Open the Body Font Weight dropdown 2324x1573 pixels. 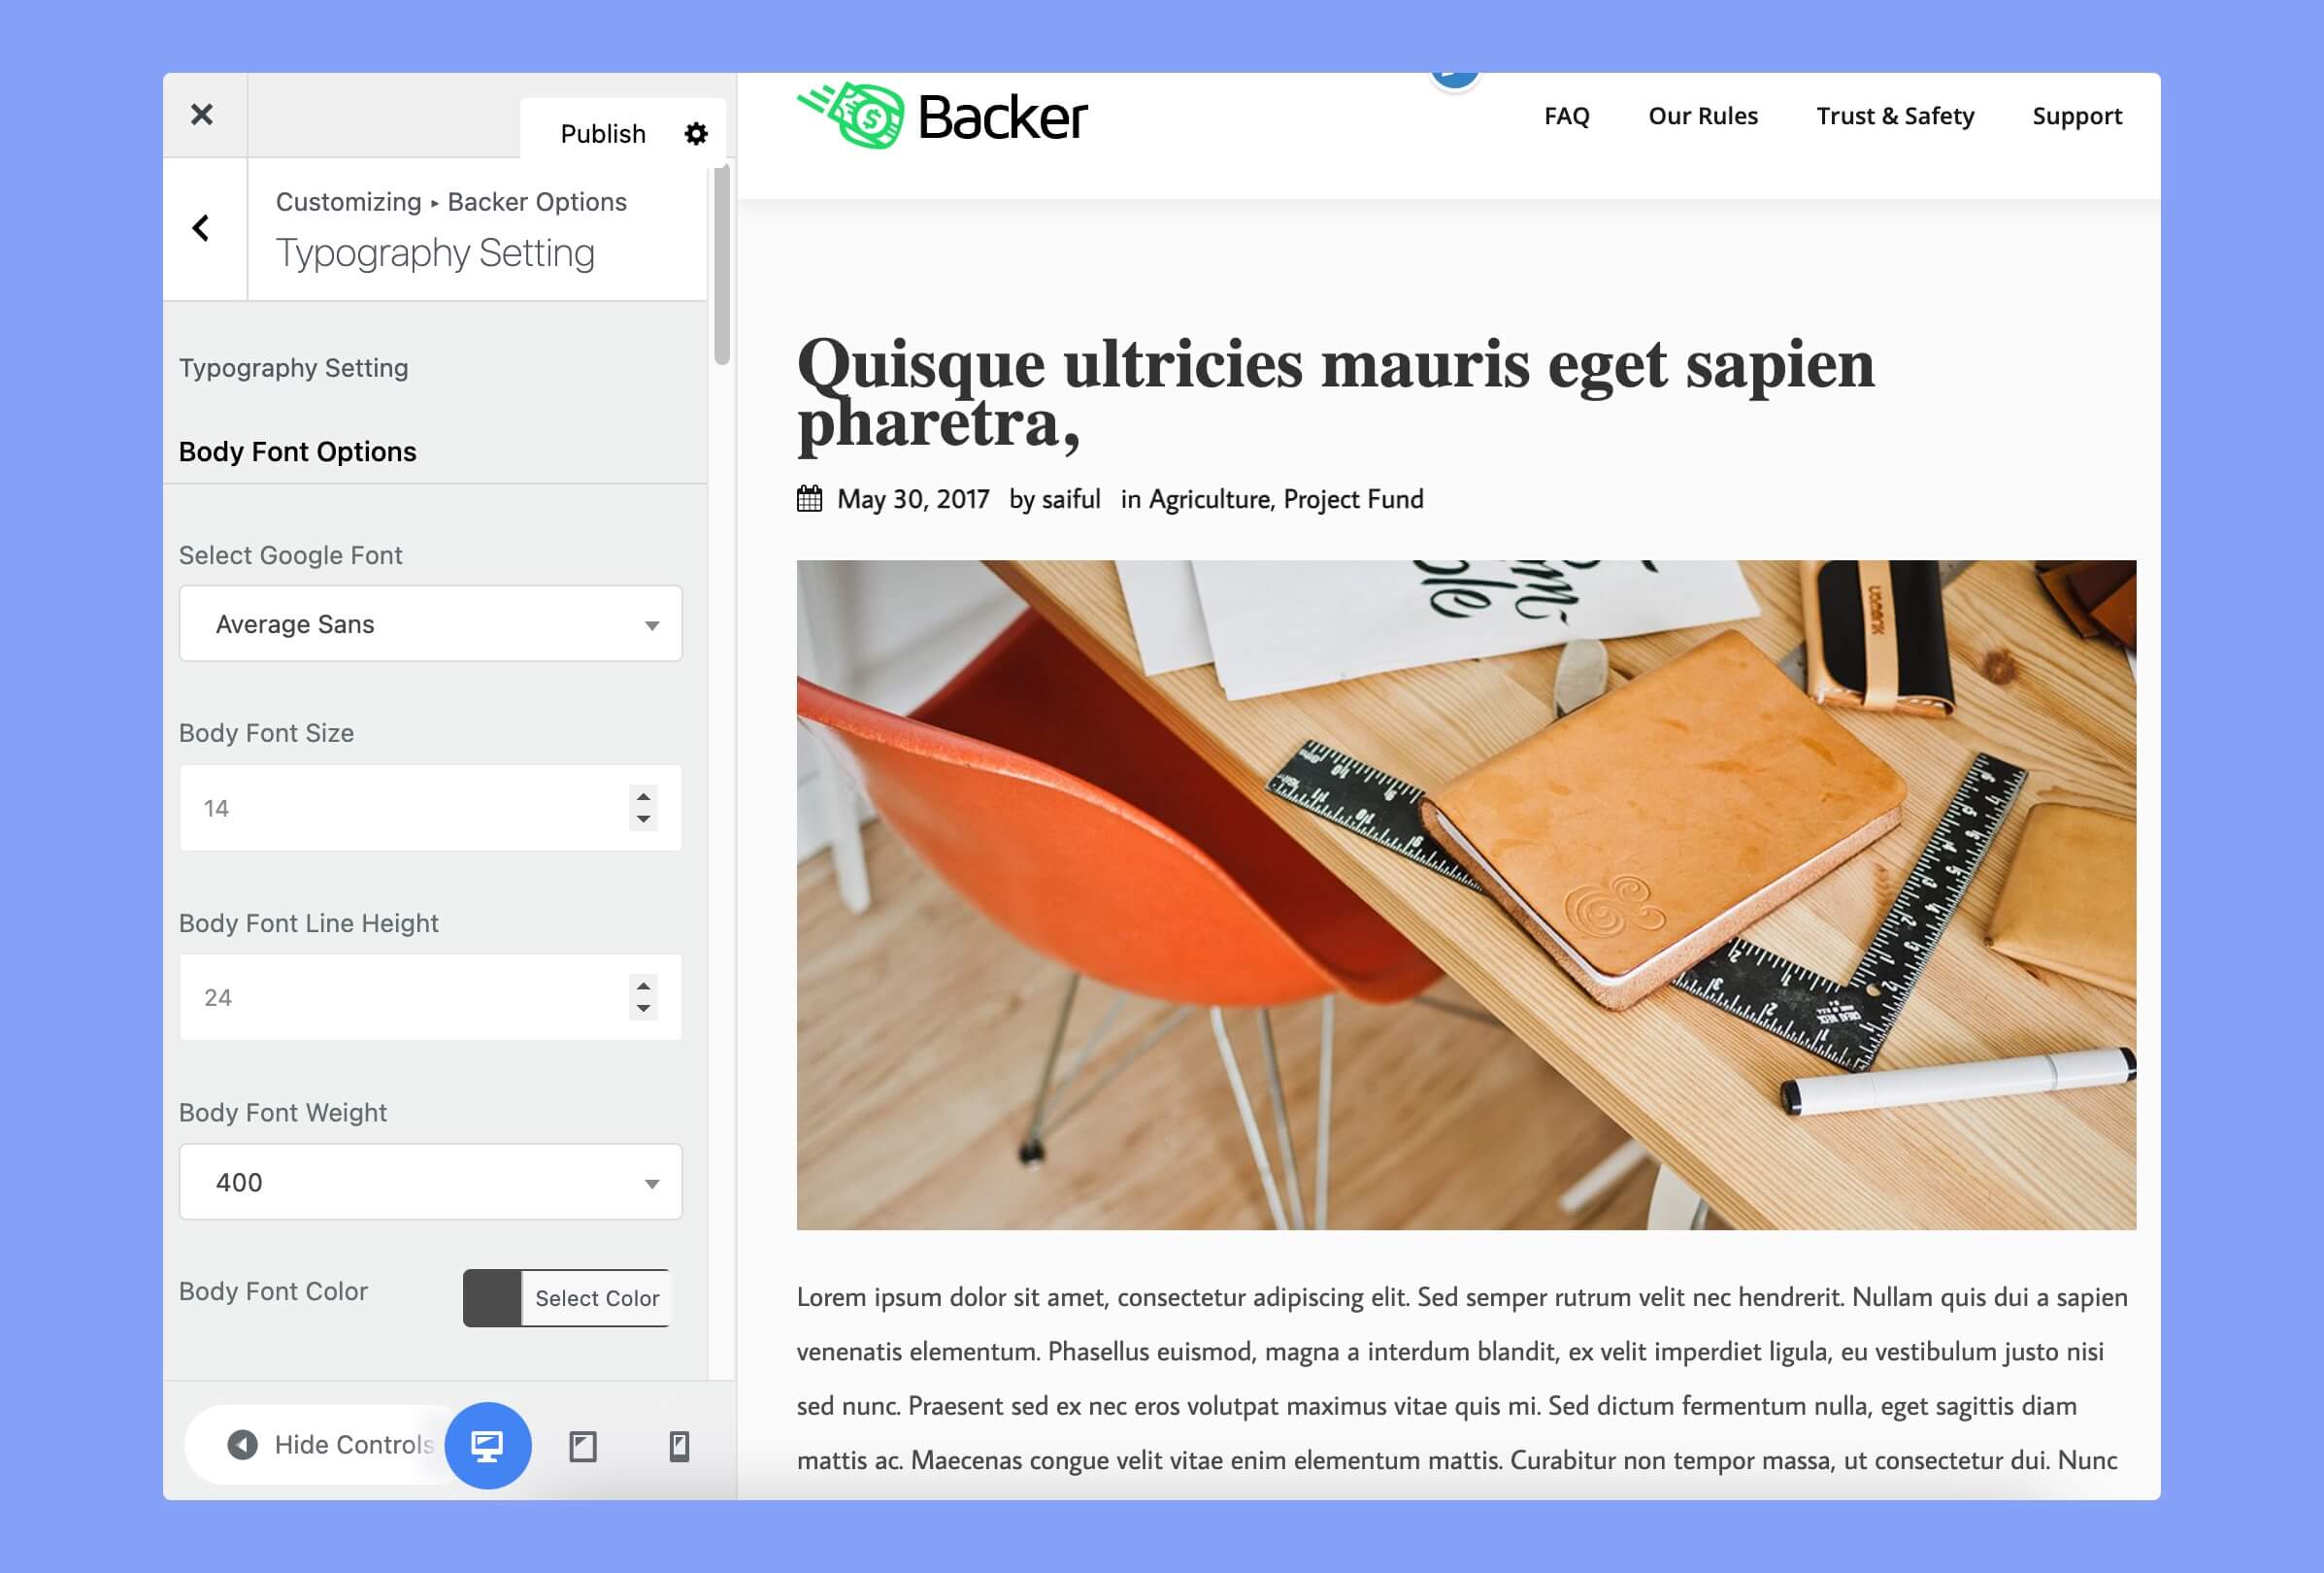tap(430, 1182)
